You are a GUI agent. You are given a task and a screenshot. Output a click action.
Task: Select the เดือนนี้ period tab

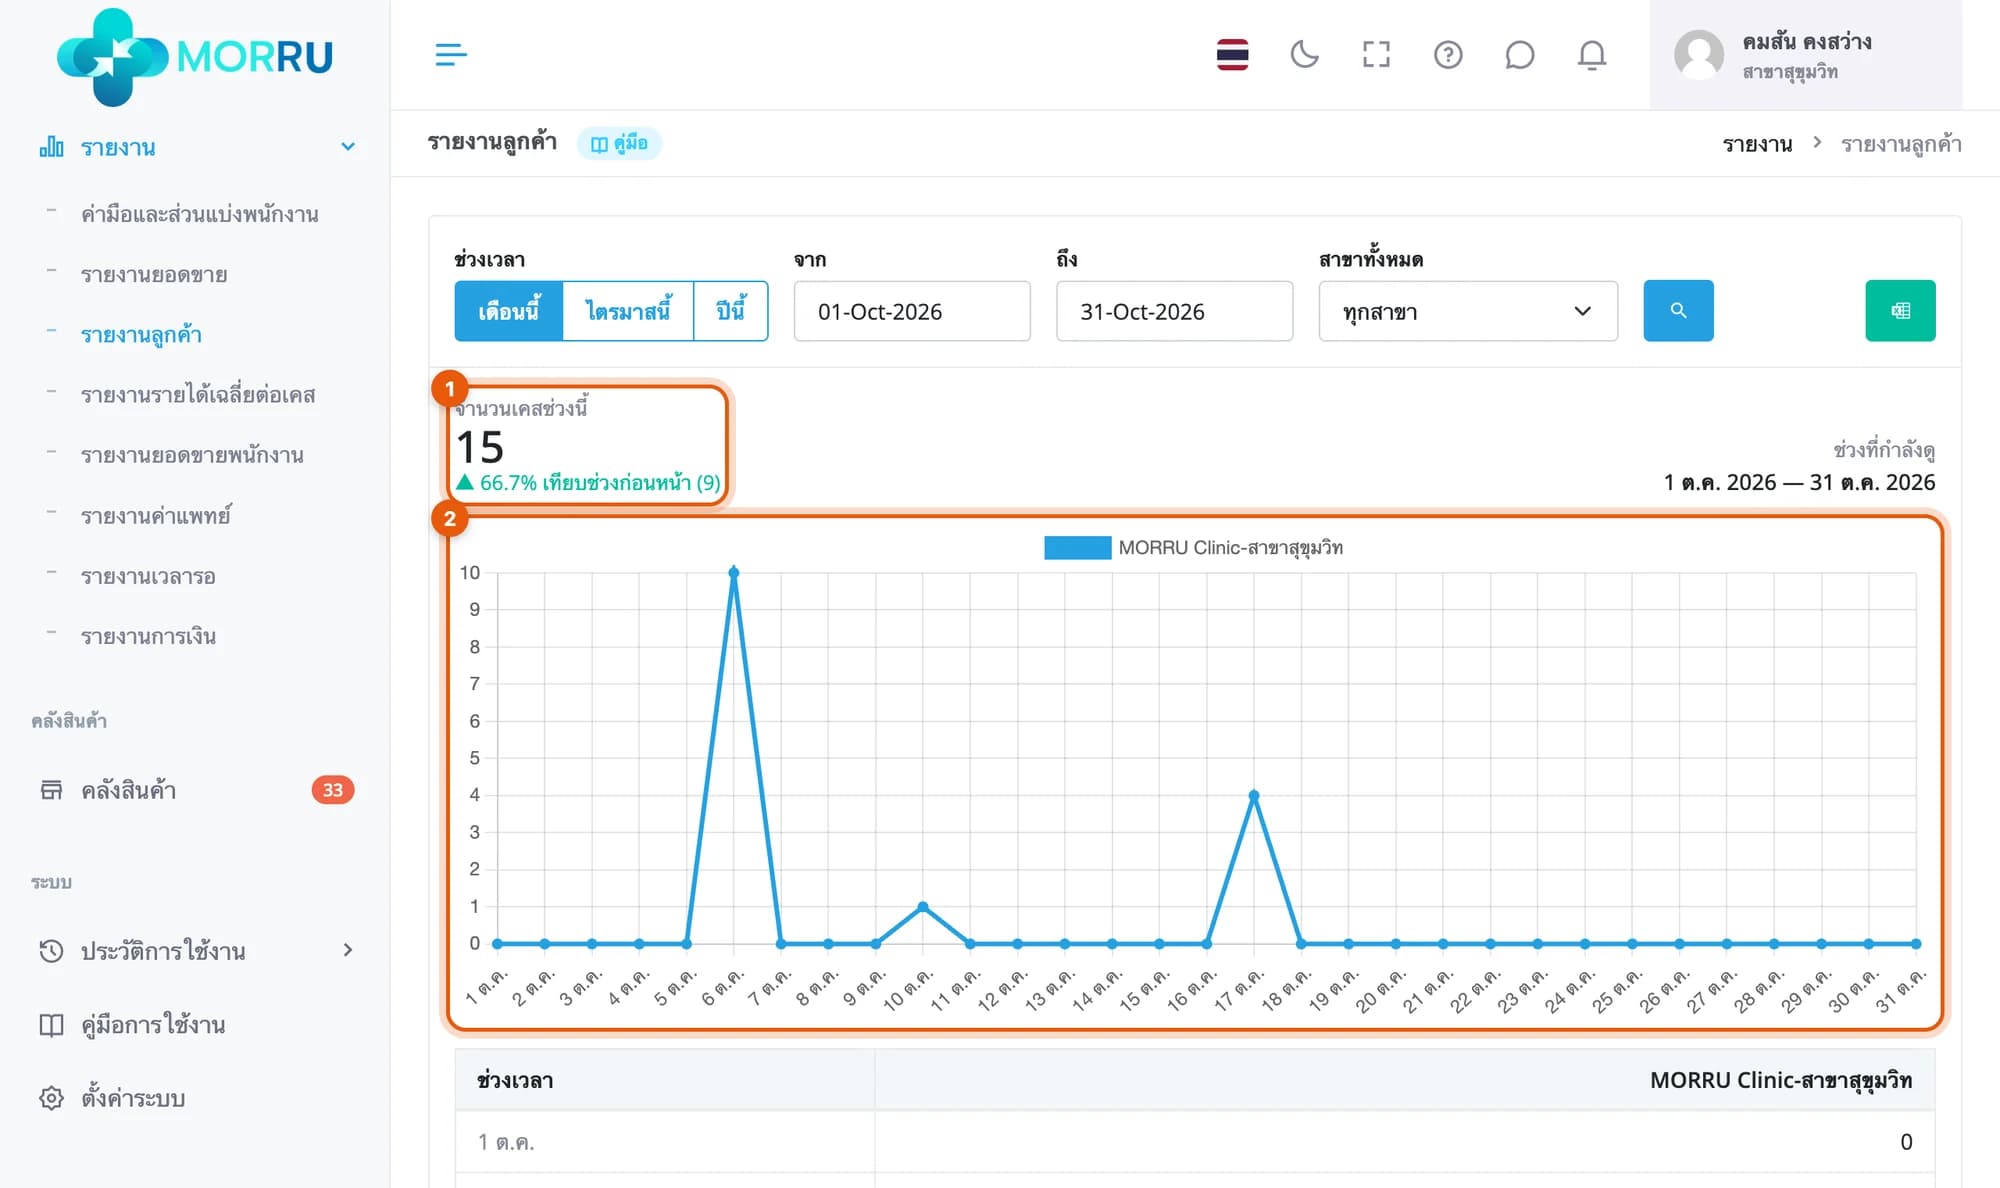[509, 311]
